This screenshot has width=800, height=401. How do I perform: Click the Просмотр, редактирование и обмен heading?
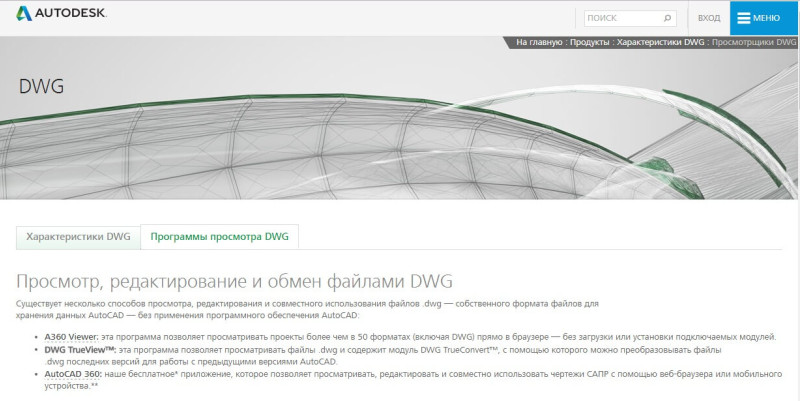[234, 281]
